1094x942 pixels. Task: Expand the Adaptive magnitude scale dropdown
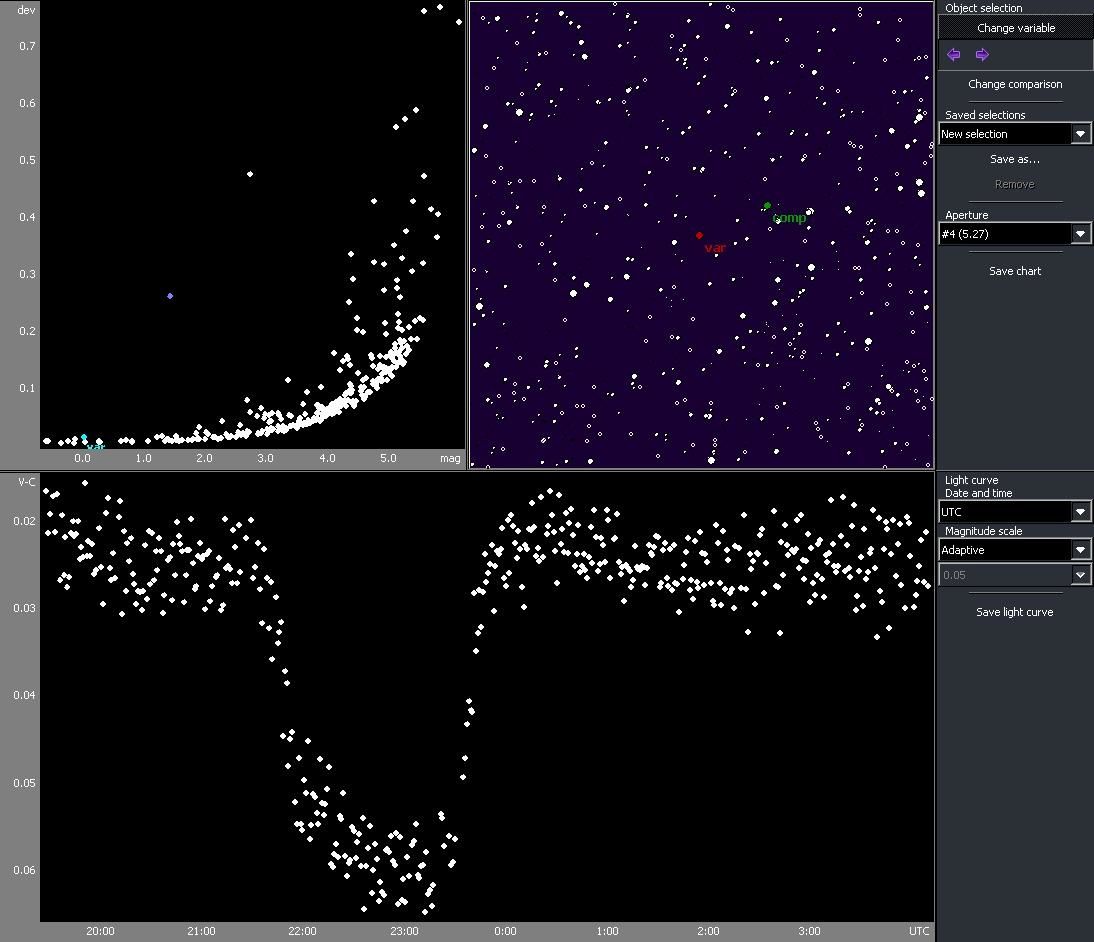pos(1080,550)
